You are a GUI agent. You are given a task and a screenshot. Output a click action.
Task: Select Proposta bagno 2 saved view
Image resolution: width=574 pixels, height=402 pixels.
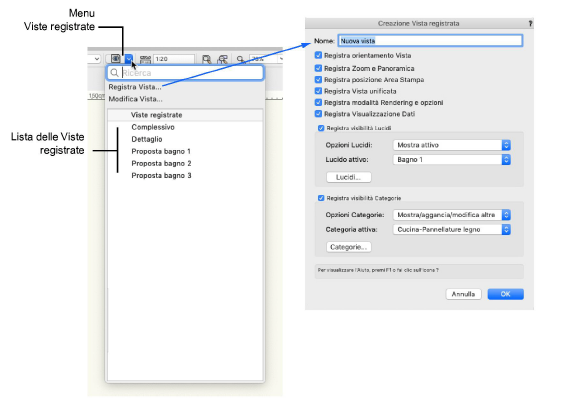[161, 163]
